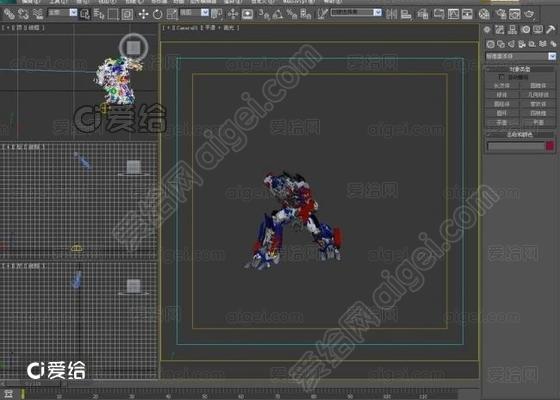The height and width of the screenshot is (400, 560).
Task: Toggle the Angle Snap button
Action: 278,14
